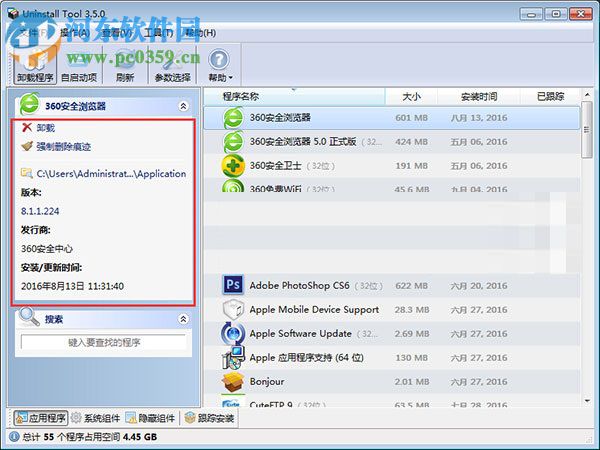The image size is (600, 450).
Task: Click the 360安全卫士 program name
Action: click(x=276, y=166)
